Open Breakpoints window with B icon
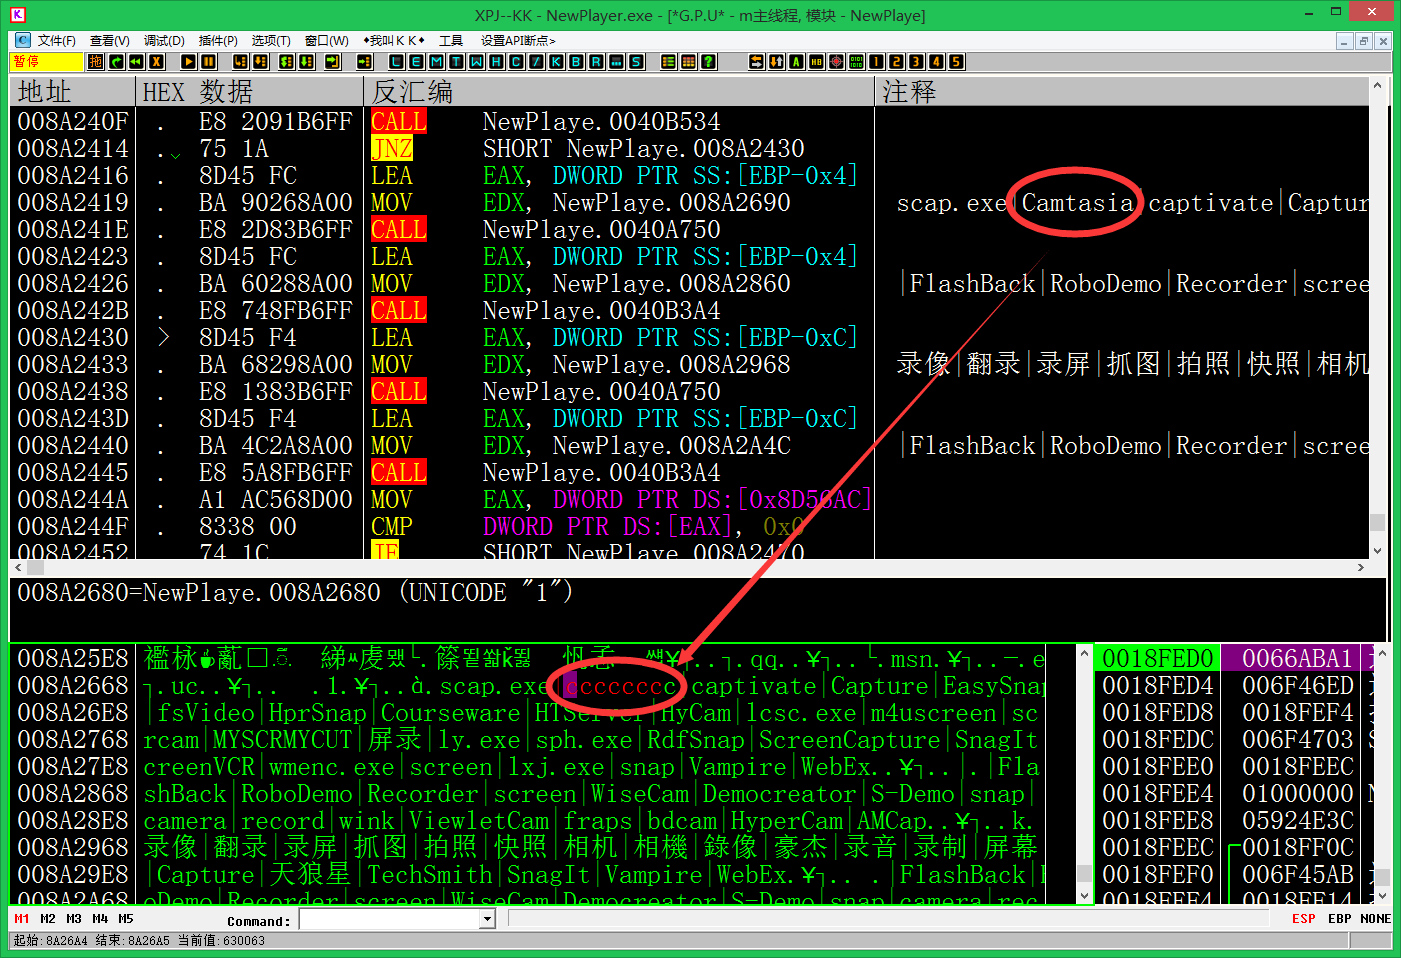The image size is (1401, 958). (577, 62)
